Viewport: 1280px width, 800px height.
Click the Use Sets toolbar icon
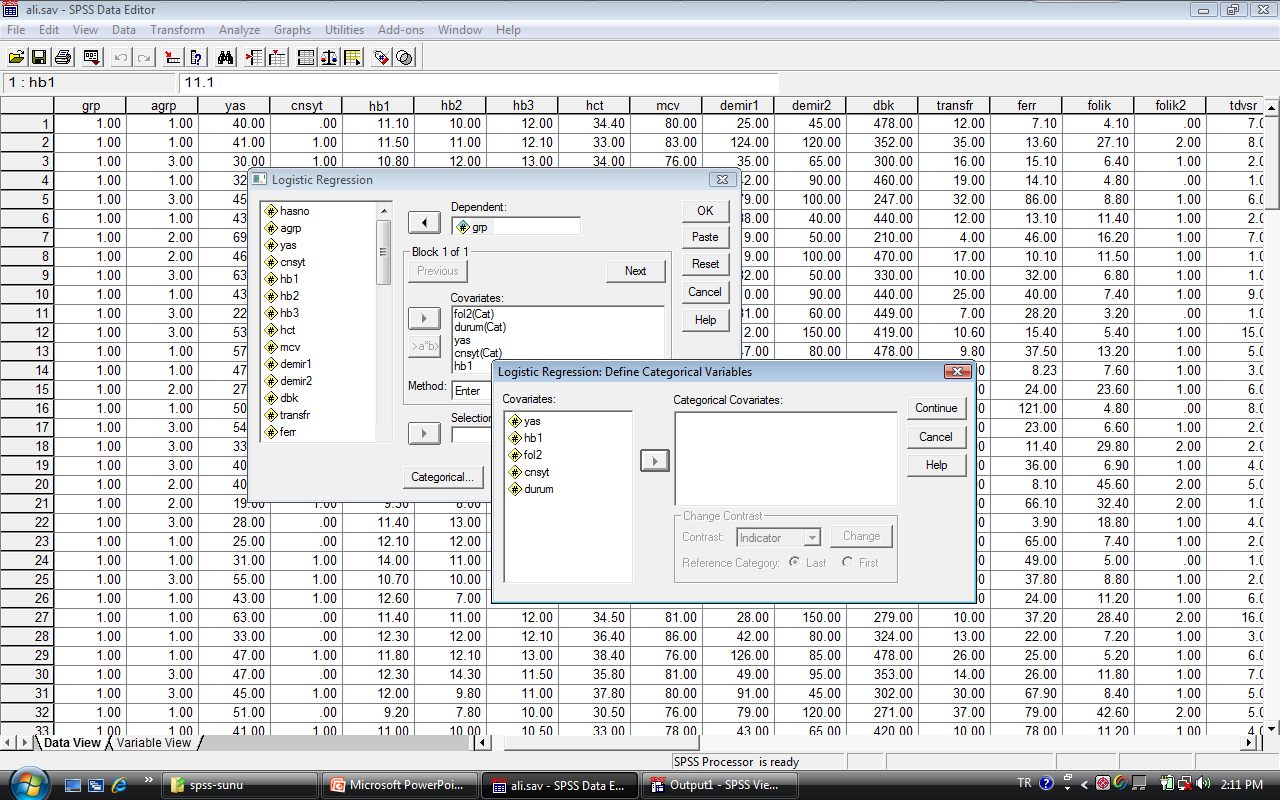click(x=404, y=57)
